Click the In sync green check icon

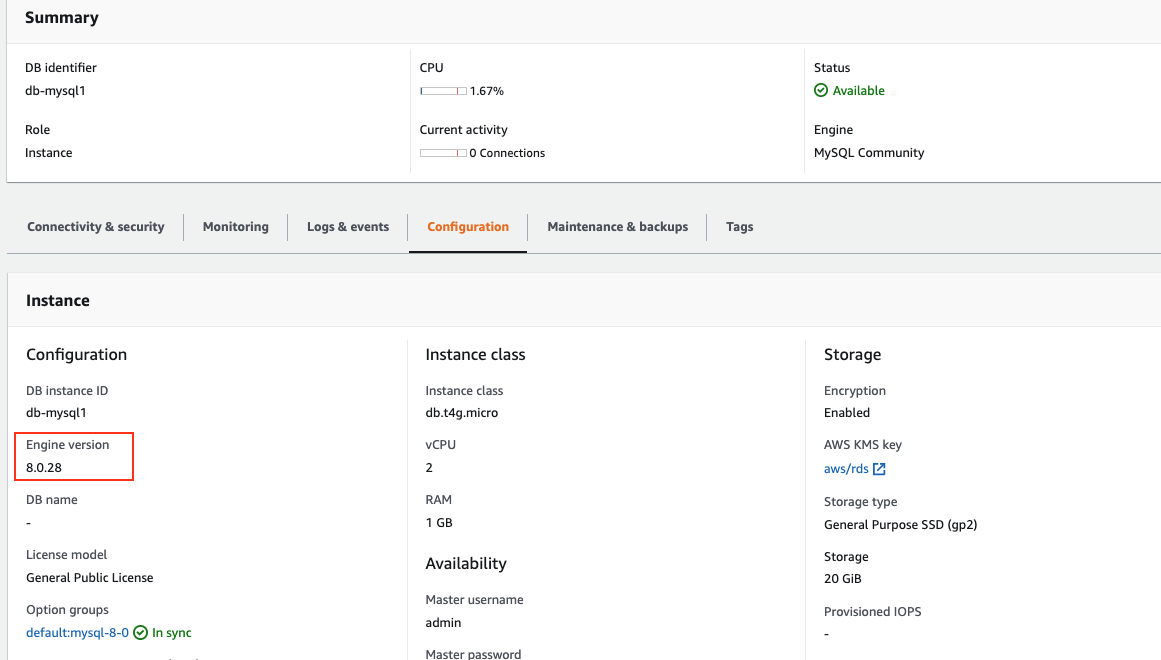click(141, 633)
